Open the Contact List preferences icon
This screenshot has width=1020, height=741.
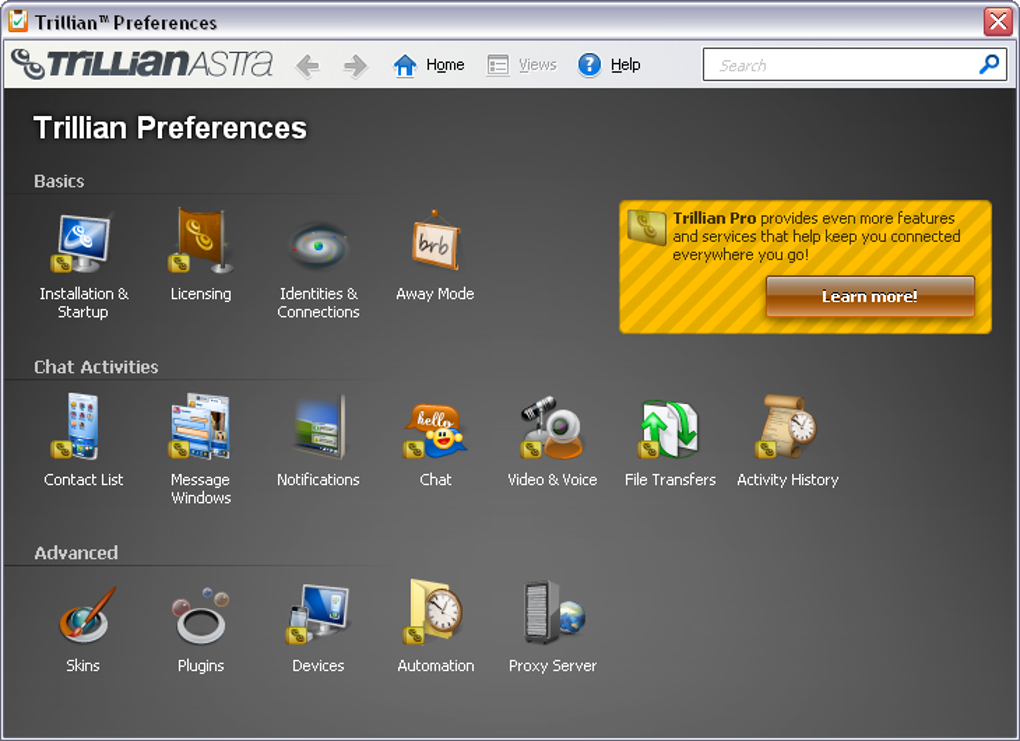click(77, 426)
